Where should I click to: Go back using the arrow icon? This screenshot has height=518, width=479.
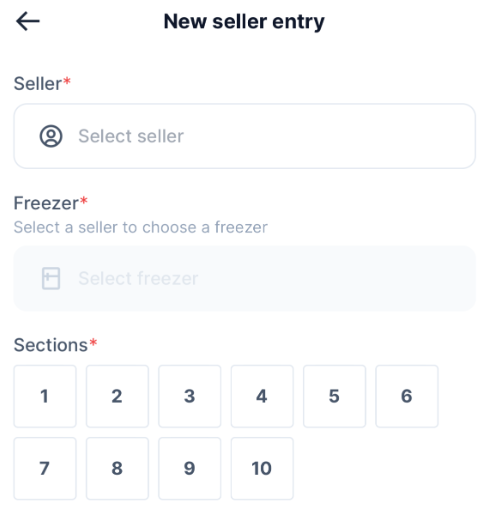28,21
